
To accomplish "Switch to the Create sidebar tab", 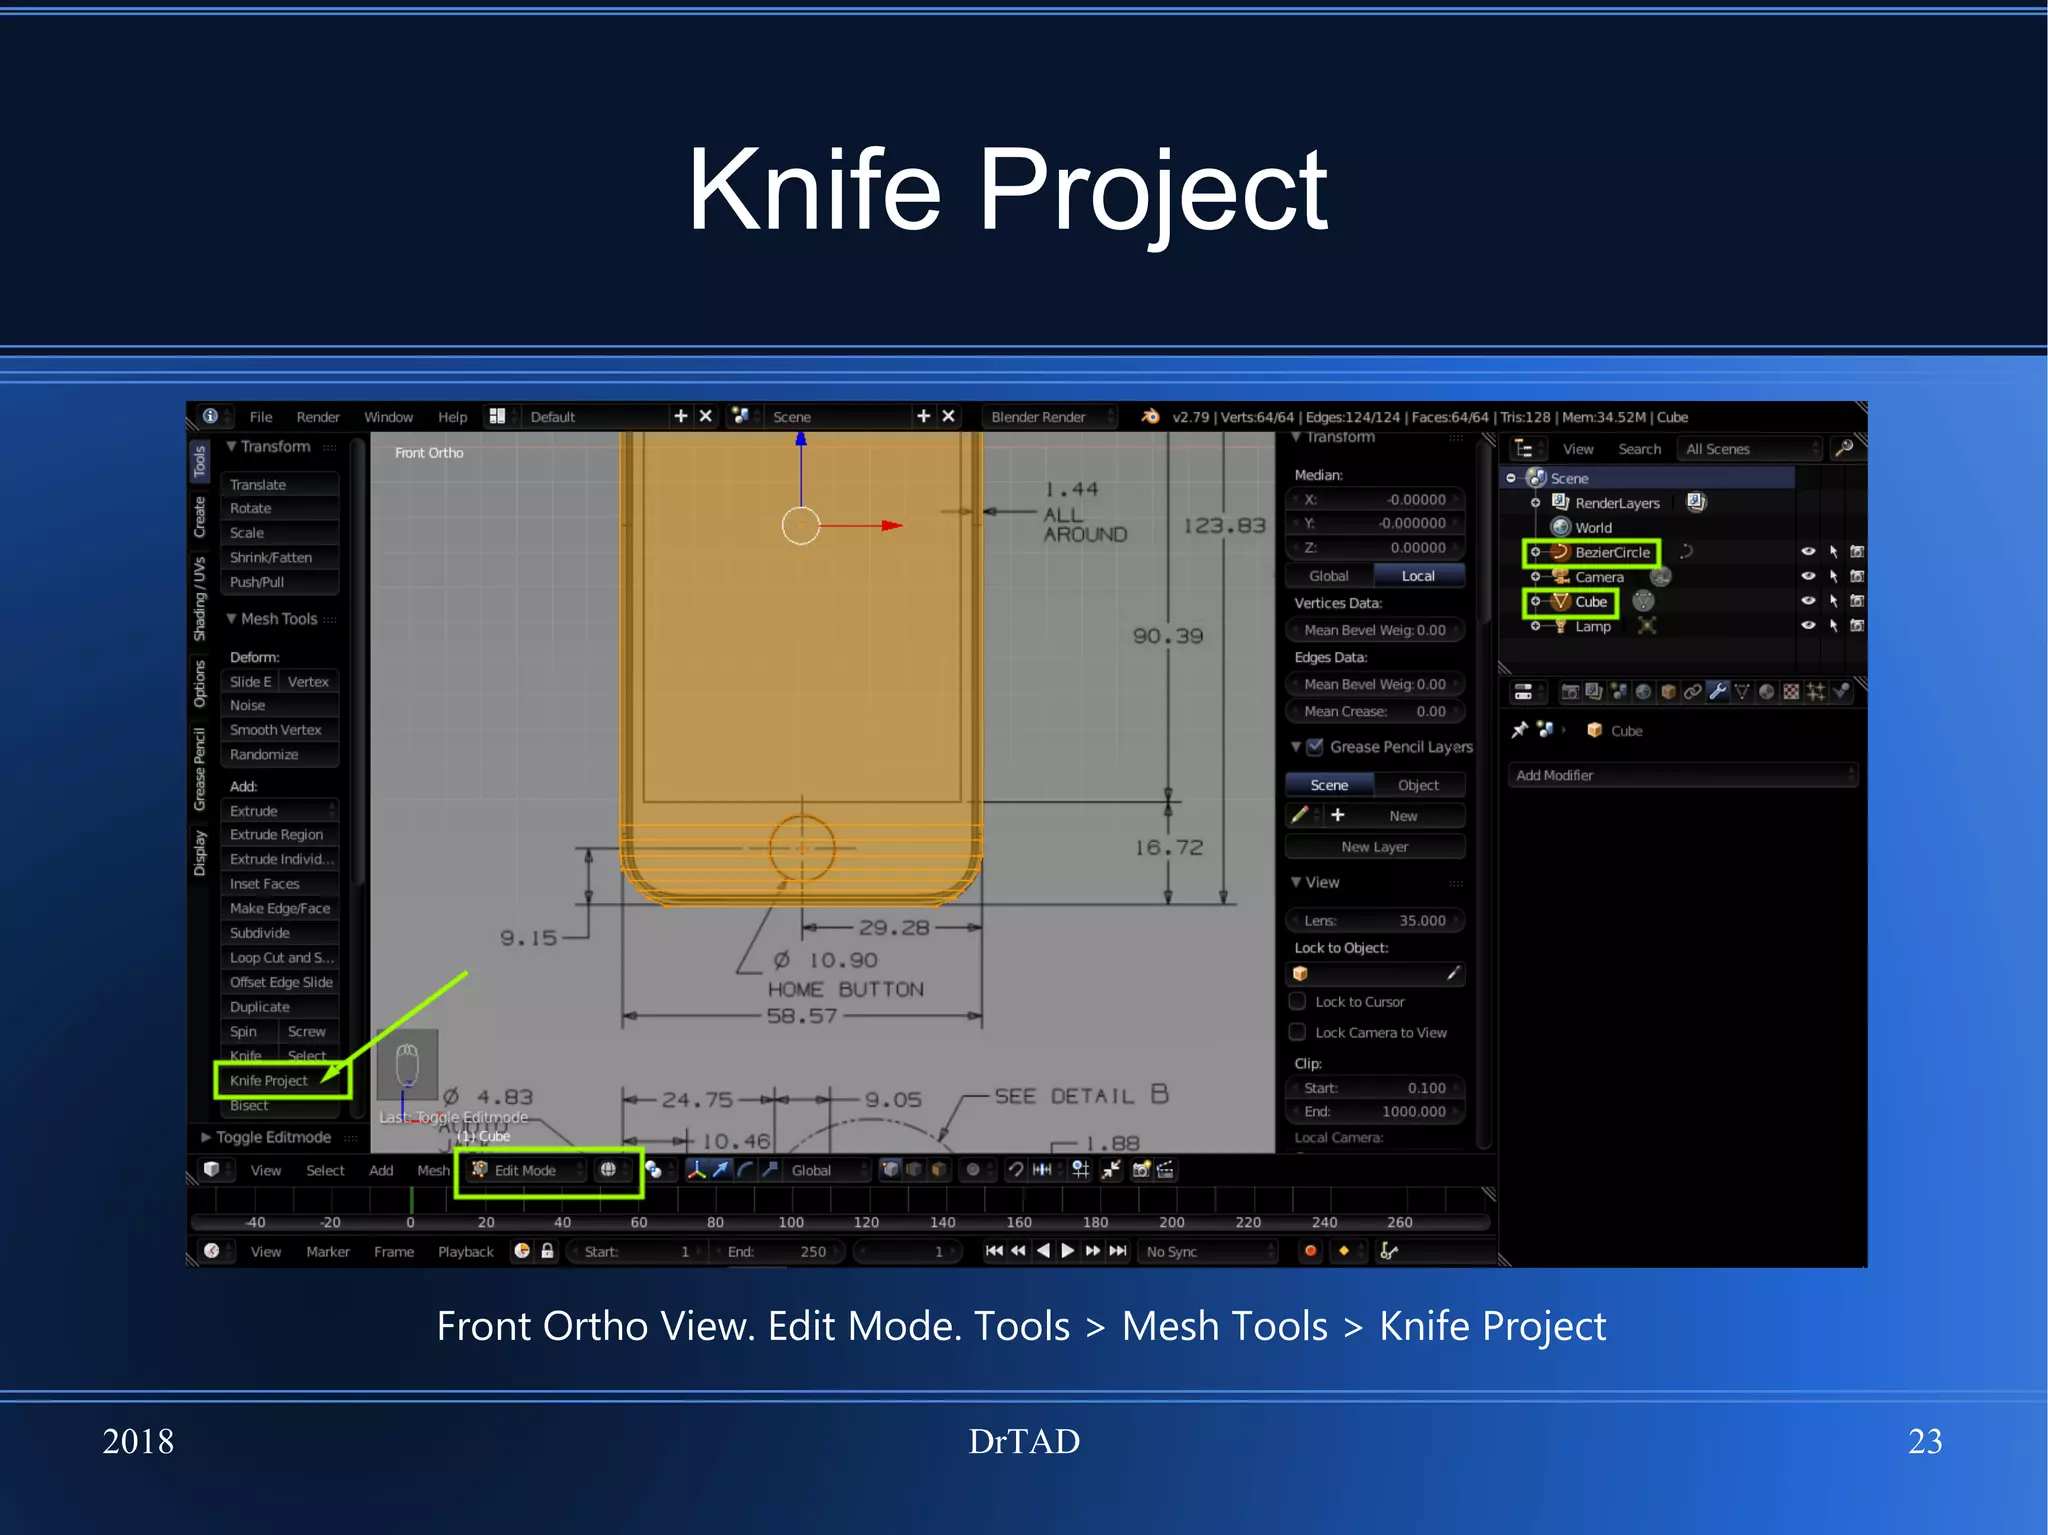I will pyautogui.click(x=199, y=517).
